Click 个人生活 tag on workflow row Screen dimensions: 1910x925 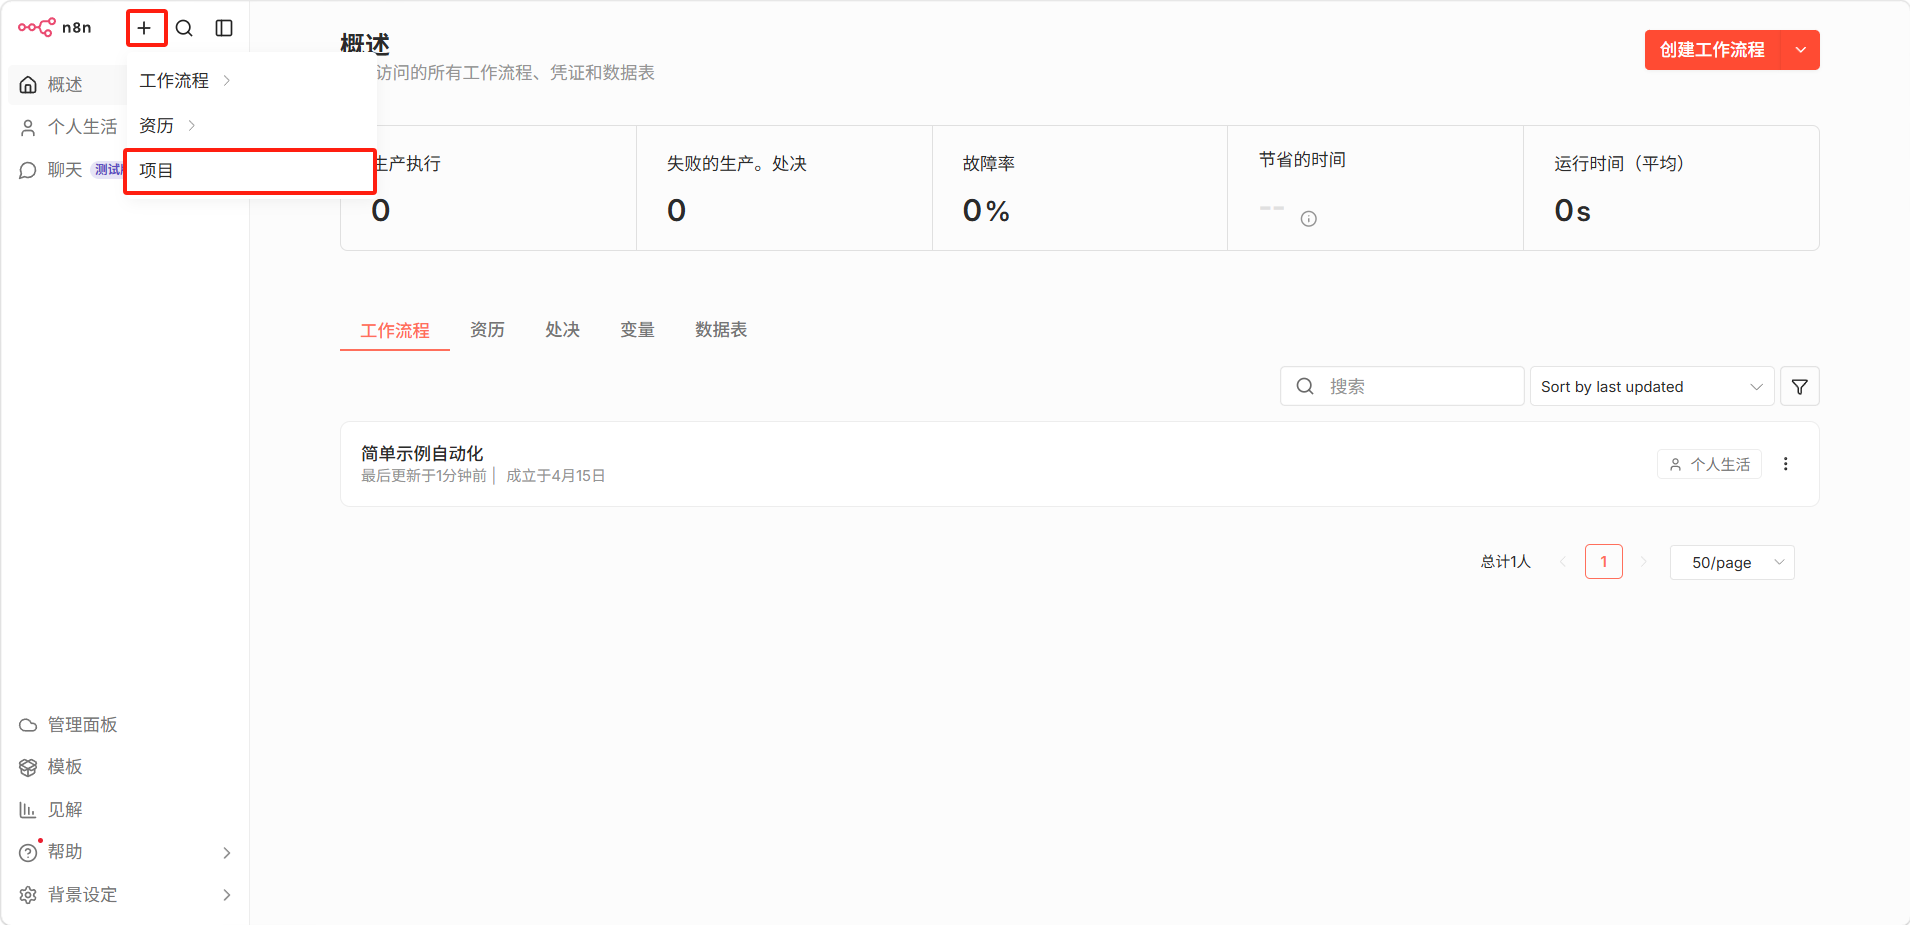tap(1709, 465)
